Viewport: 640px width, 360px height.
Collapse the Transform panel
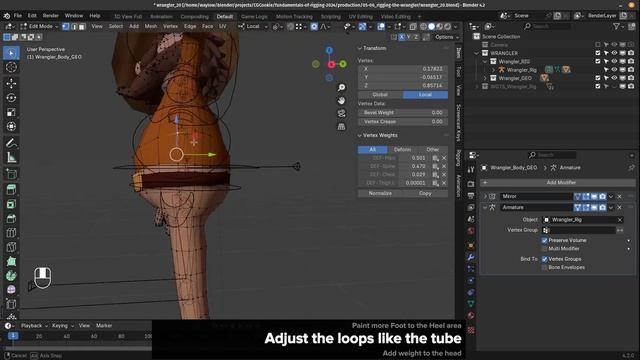(x=360, y=48)
